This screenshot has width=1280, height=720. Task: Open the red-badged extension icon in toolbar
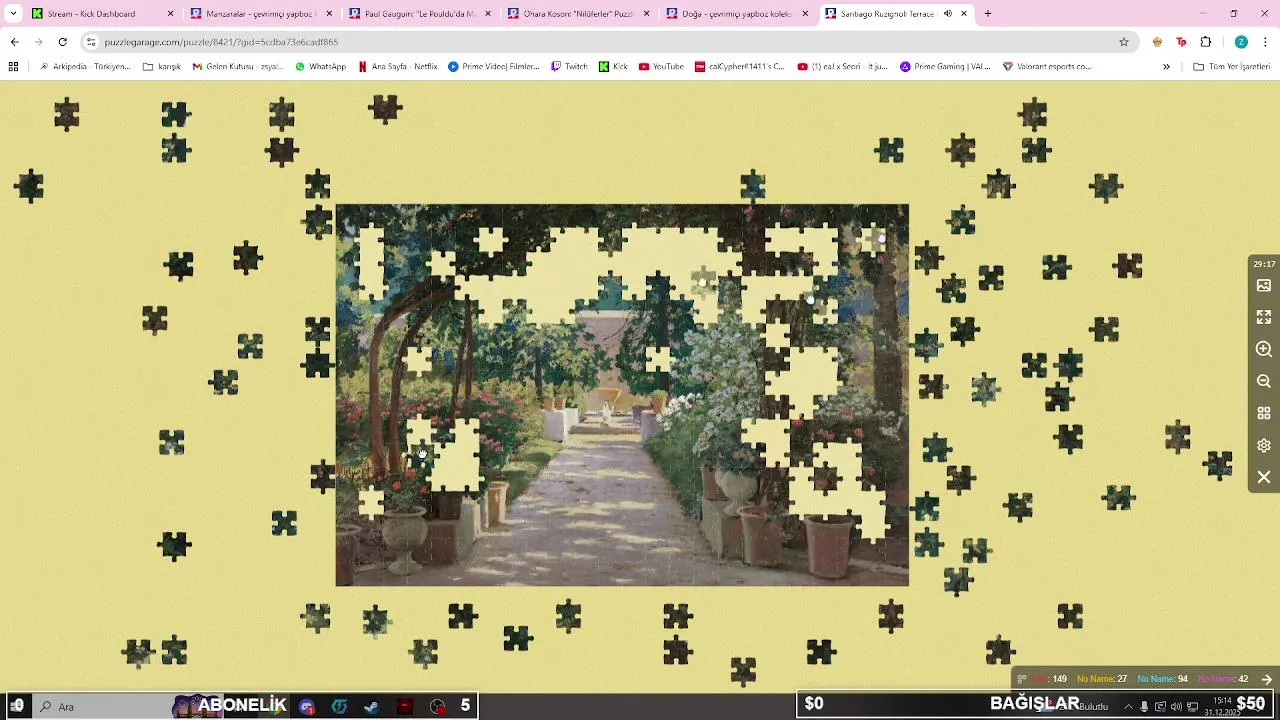[x=1181, y=42]
